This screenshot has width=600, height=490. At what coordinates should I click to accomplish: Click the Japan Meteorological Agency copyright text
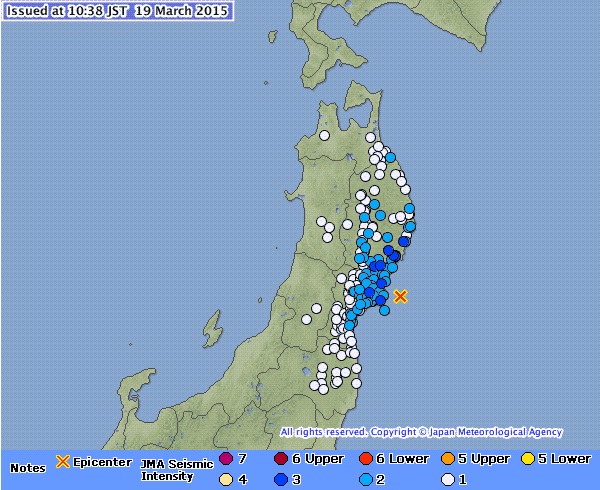(x=421, y=433)
